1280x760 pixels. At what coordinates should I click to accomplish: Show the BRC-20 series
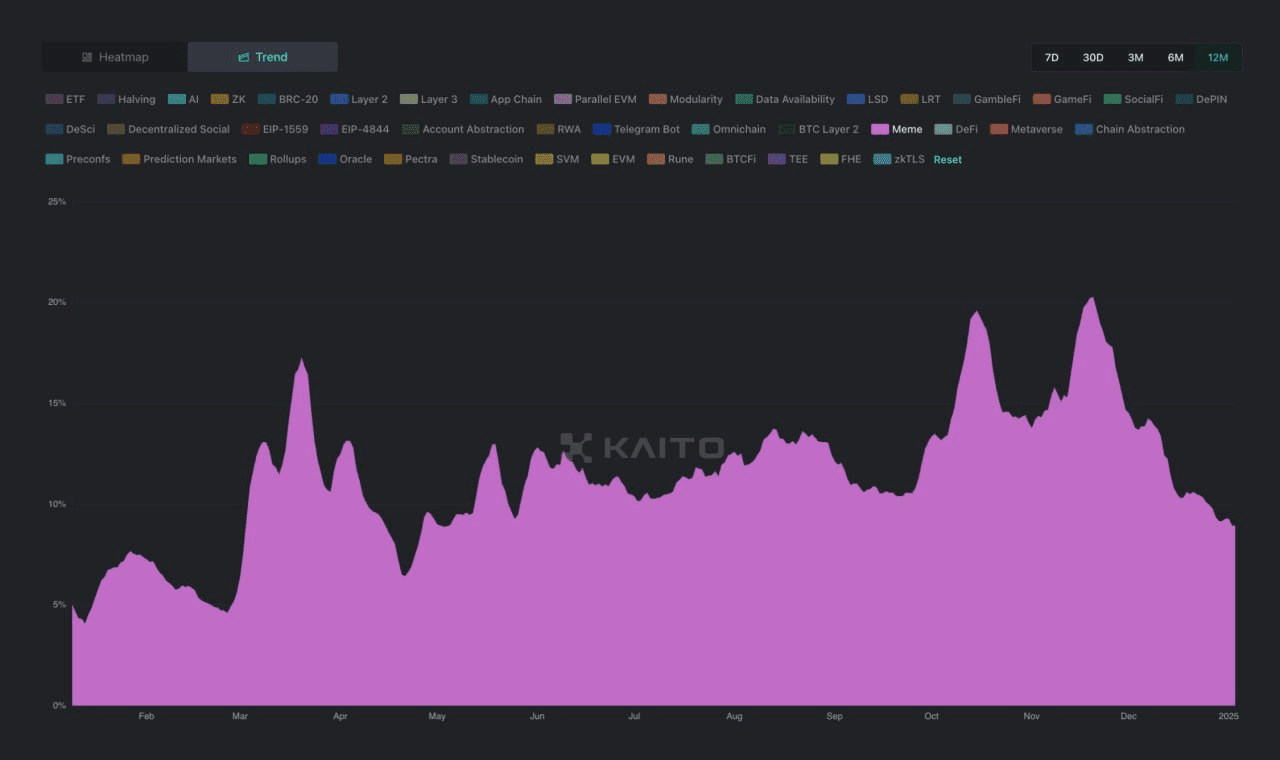tap(288, 99)
